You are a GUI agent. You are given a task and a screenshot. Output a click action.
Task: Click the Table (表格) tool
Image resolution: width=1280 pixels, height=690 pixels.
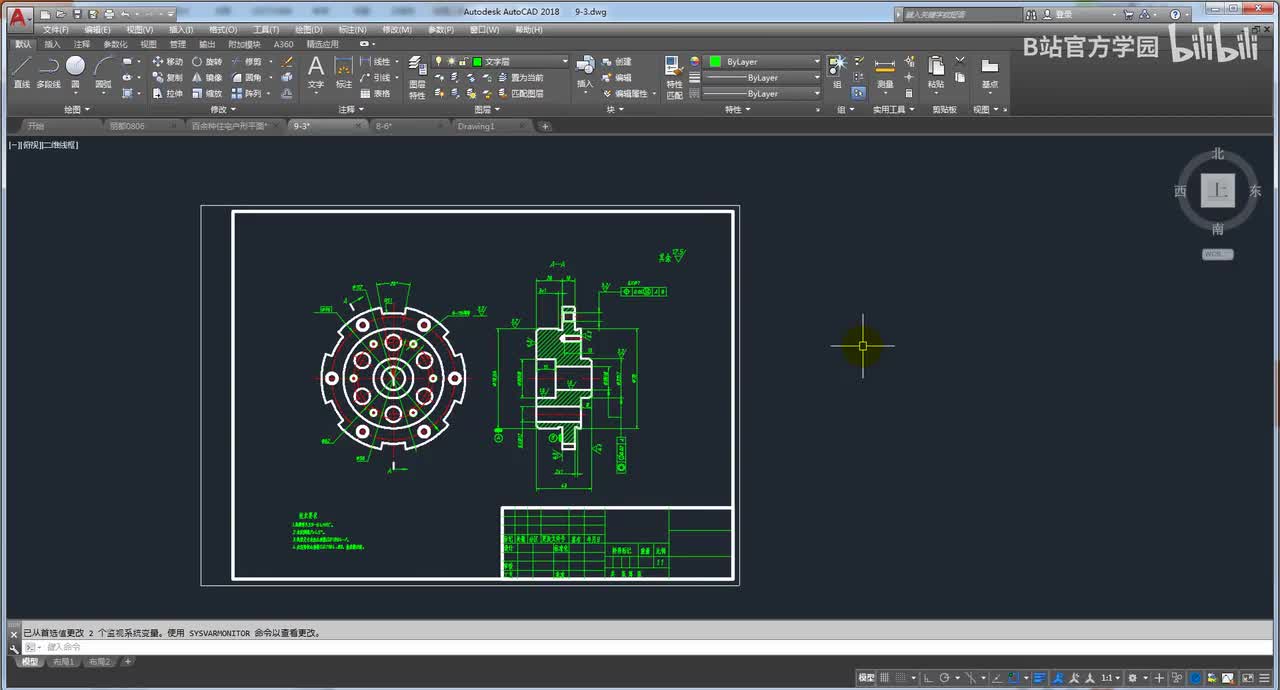coord(376,93)
